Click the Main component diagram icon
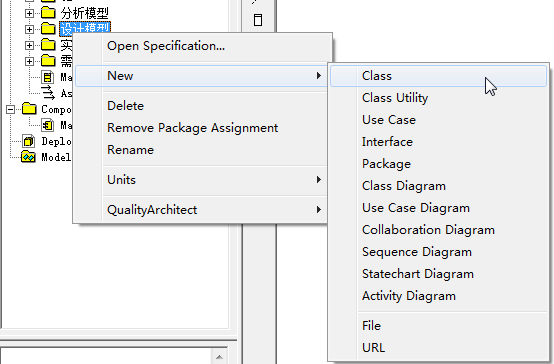Screen dimensions: 554x364 pos(47,125)
